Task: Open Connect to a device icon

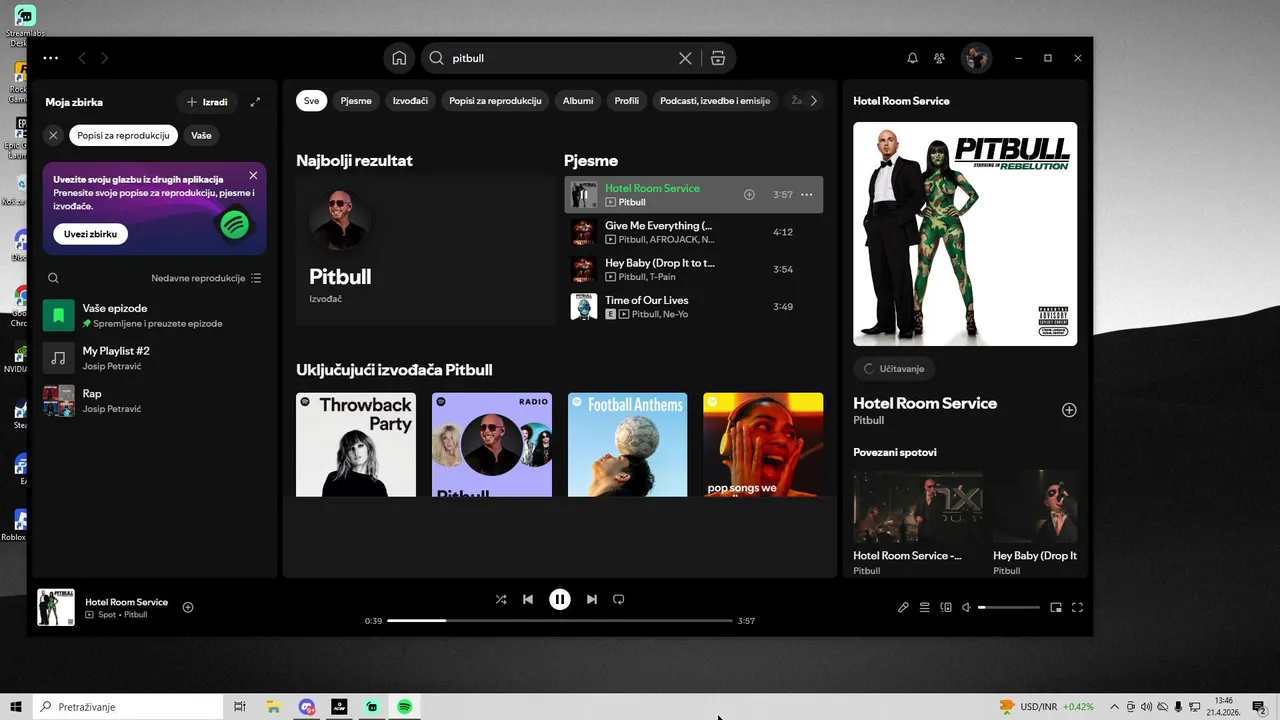Action: (x=946, y=607)
